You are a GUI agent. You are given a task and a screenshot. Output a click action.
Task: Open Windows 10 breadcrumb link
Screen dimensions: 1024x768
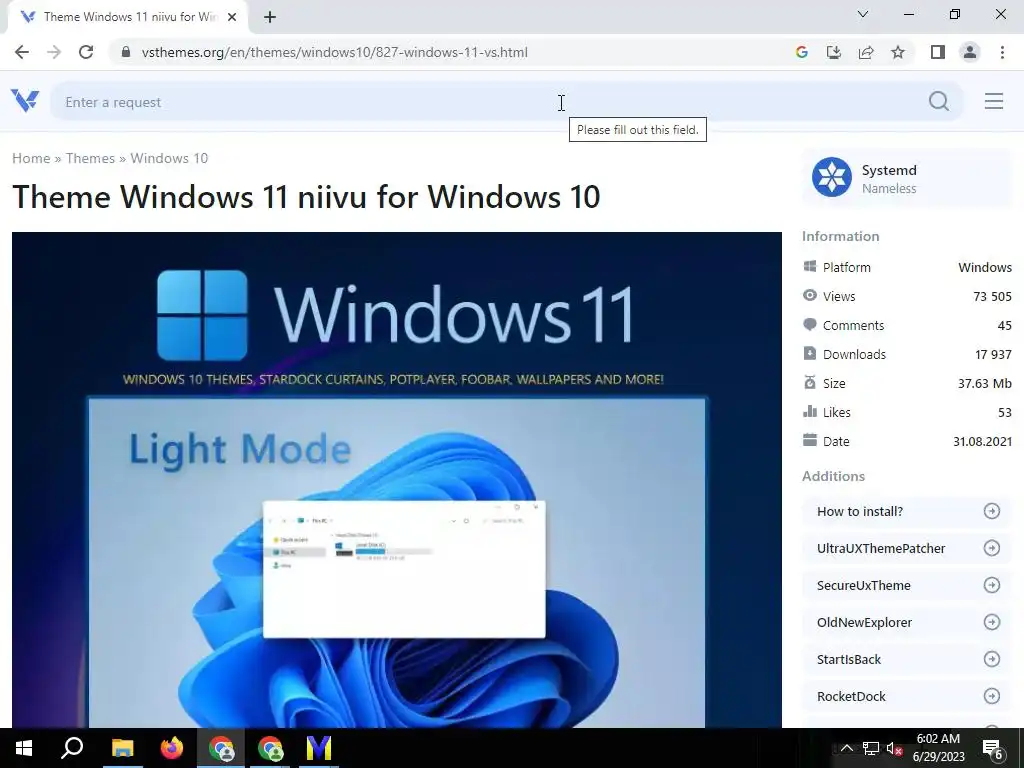click(169, 158)
